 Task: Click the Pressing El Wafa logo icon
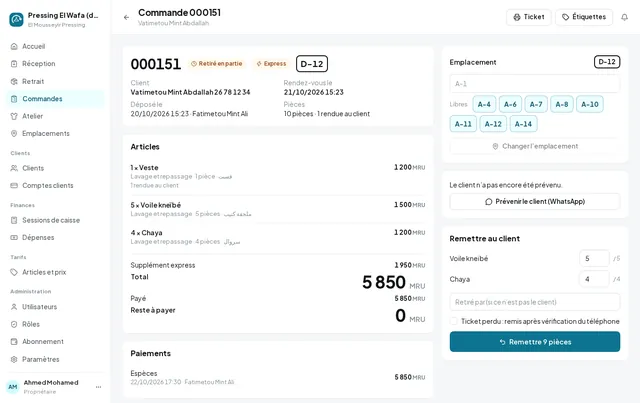[16, 19]
